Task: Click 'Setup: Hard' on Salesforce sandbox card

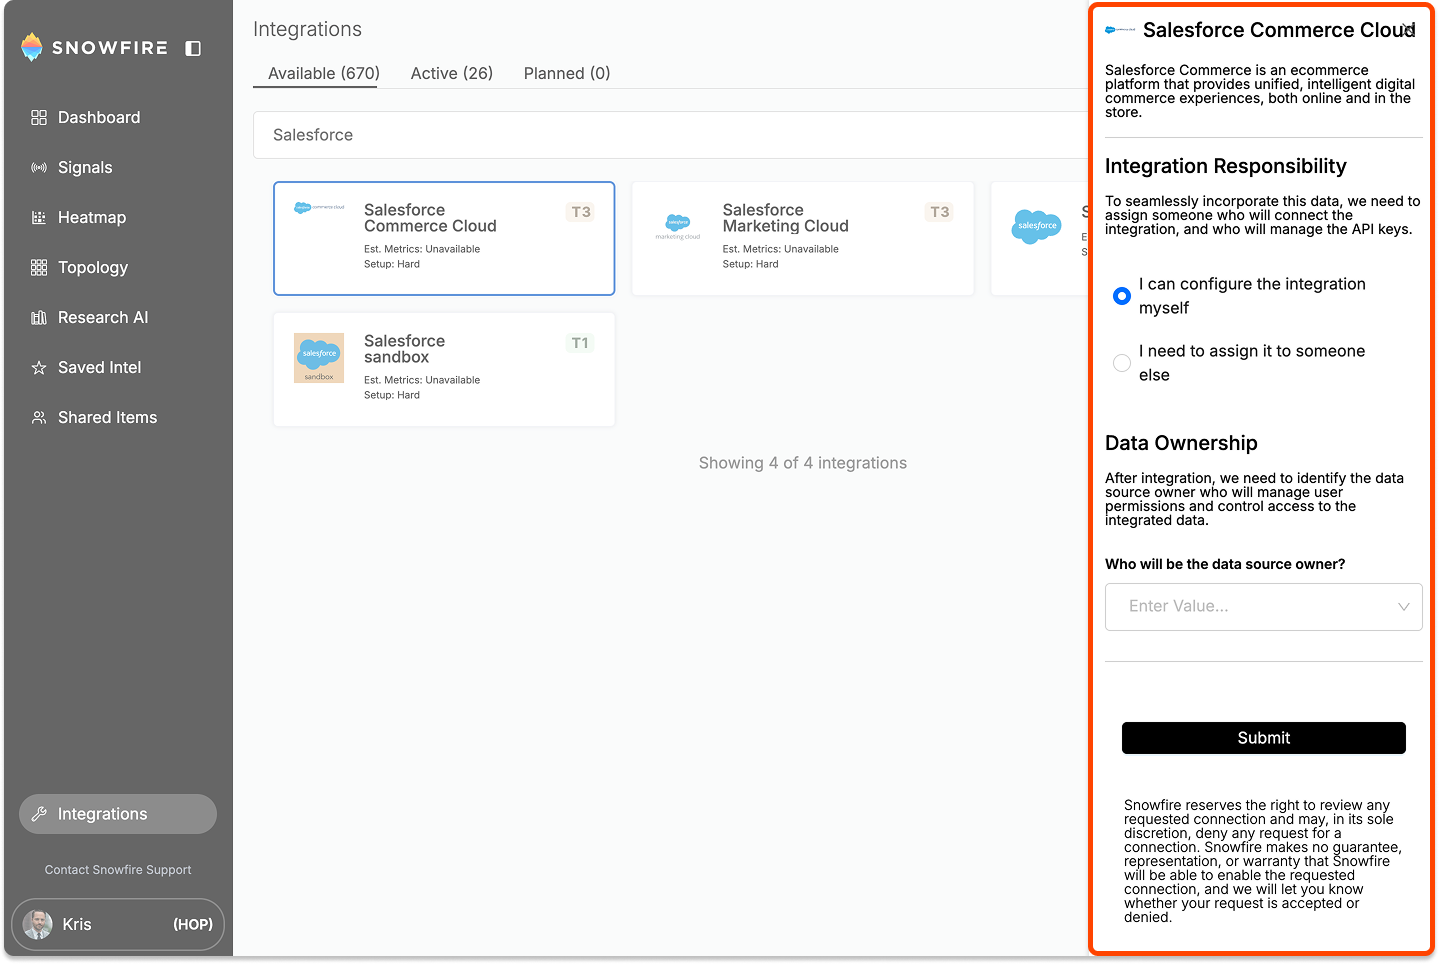Action: pos(392,395)
